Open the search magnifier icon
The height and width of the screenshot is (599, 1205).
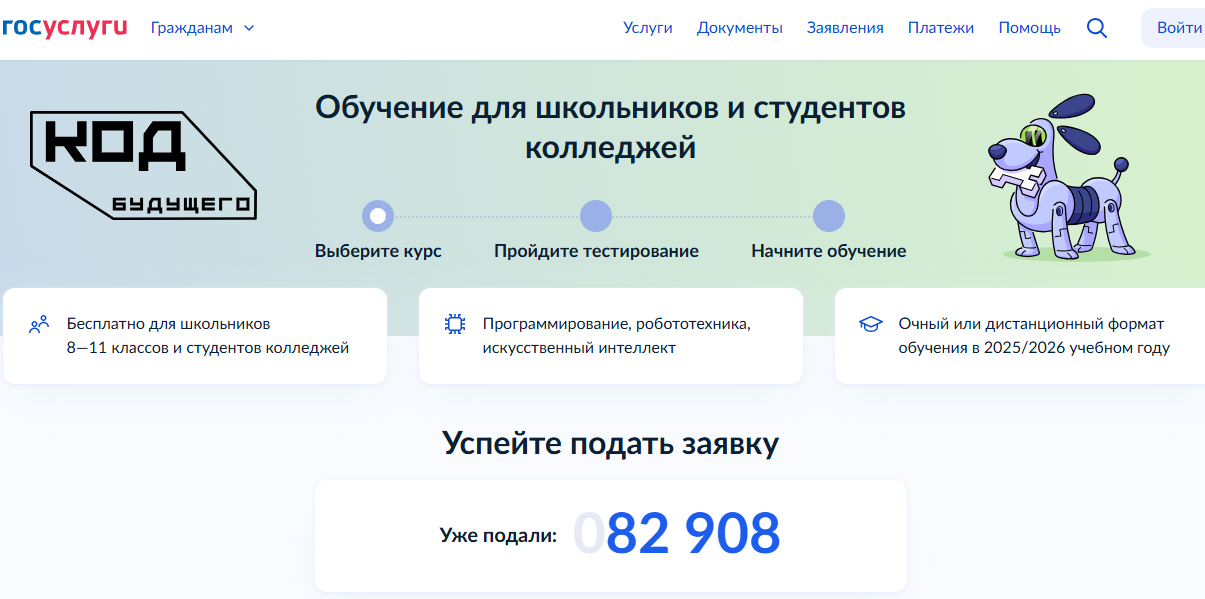pyautogui.click(x=1097, y=28)
